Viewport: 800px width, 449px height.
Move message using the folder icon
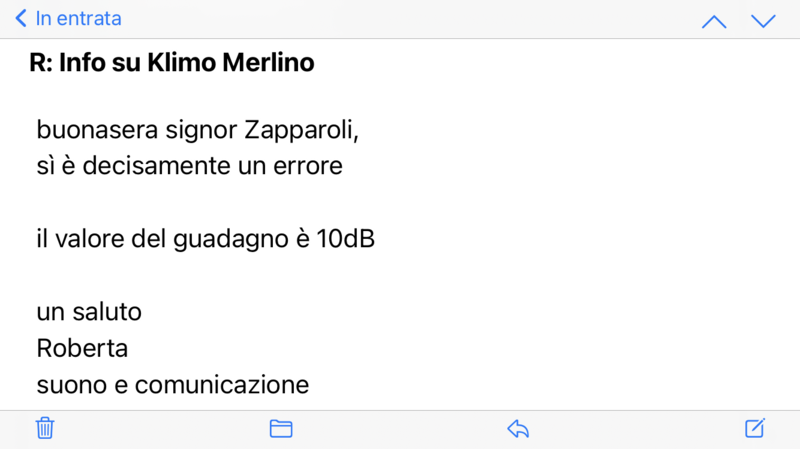281,429
